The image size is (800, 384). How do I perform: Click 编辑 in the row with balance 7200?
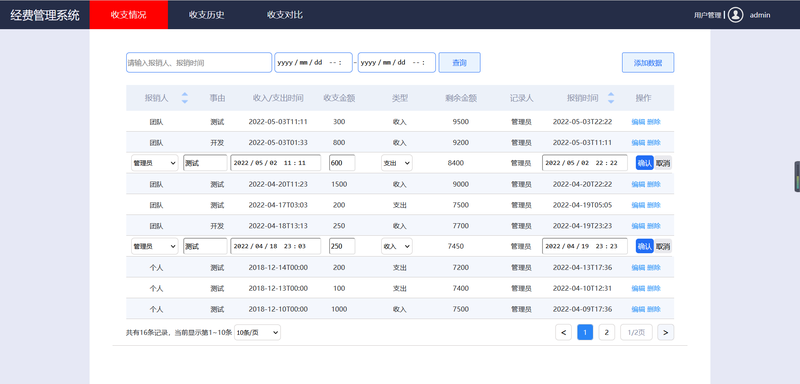pos(638,267)
